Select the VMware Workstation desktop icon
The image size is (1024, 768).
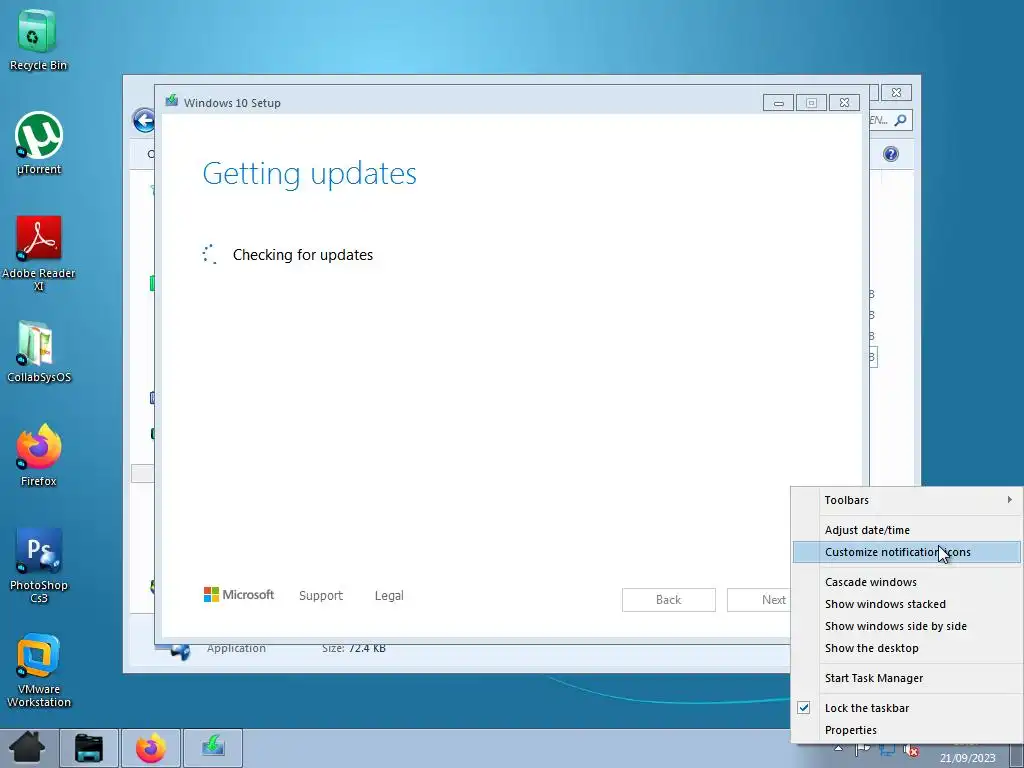(39, 670)
